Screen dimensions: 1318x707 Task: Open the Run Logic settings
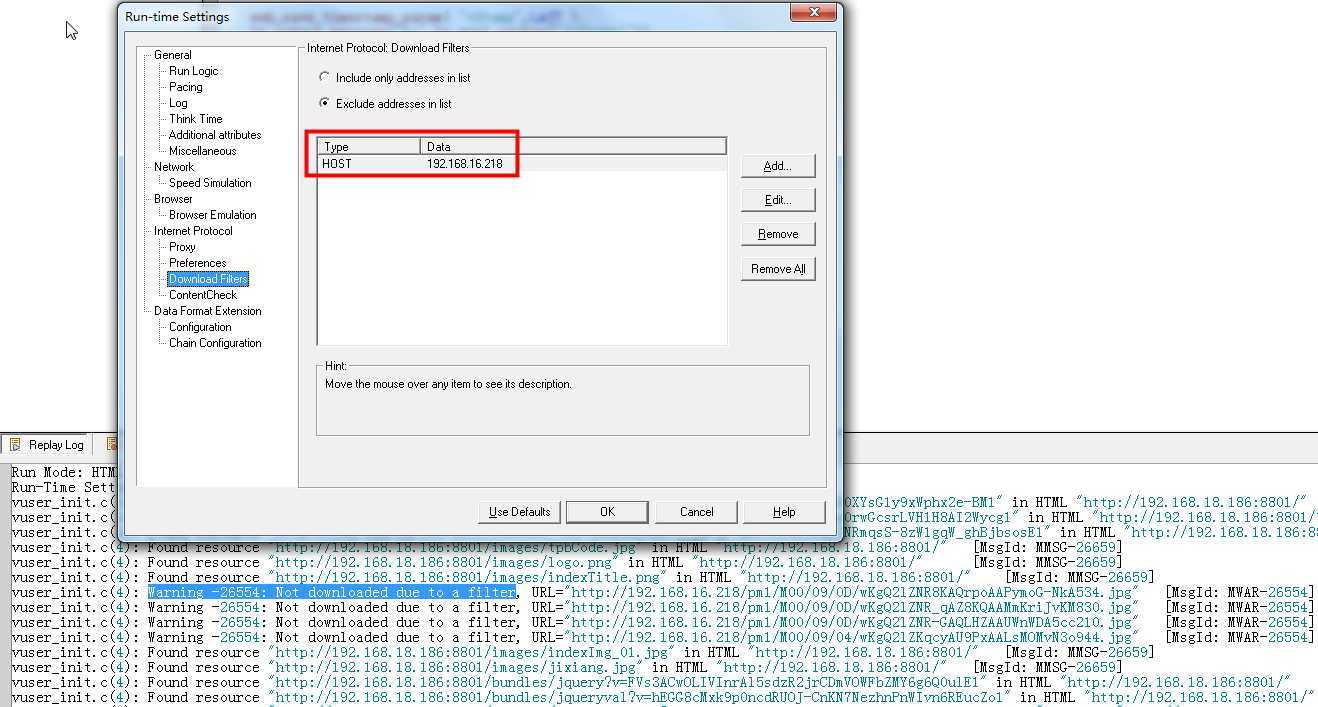pyautogui.click(x=193, y=71)
